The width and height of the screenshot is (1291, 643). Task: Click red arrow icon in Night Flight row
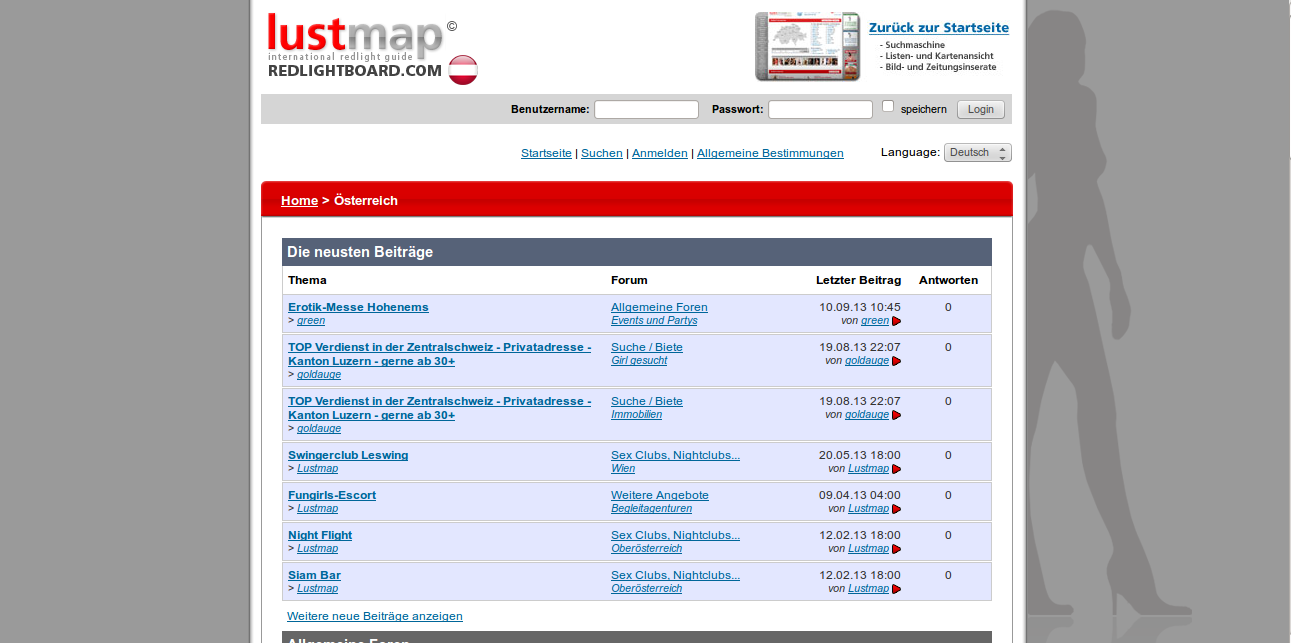(897, 549)
